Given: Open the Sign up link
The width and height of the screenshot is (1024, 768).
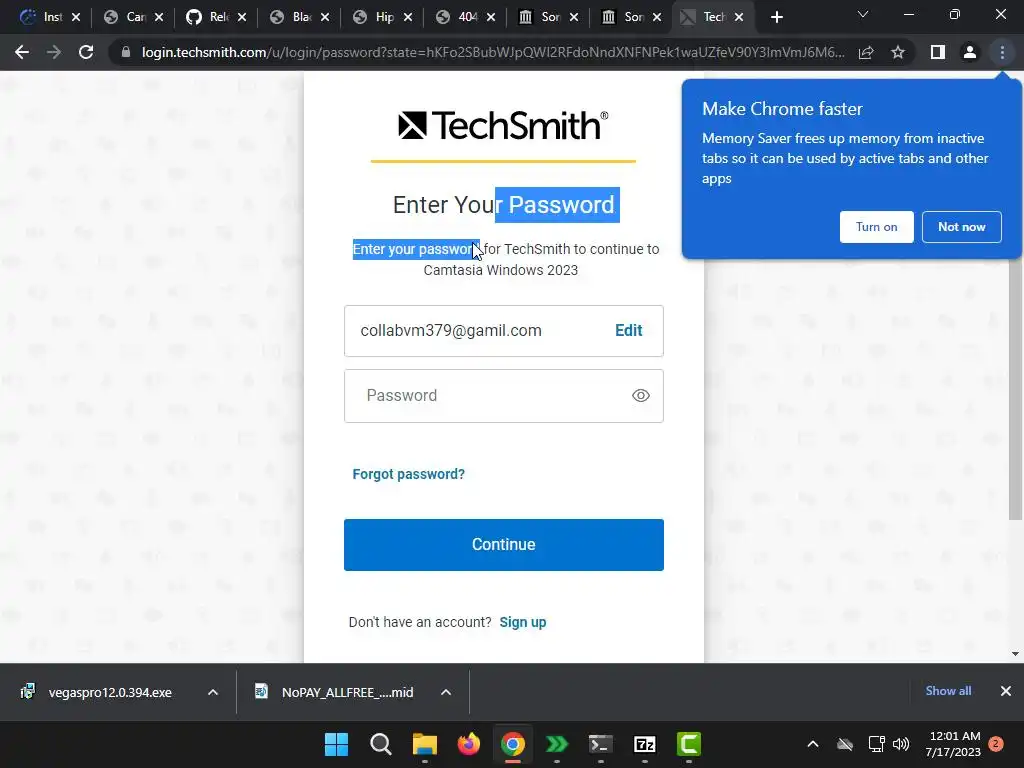Looking at the screenshot, I should [522, 622].
